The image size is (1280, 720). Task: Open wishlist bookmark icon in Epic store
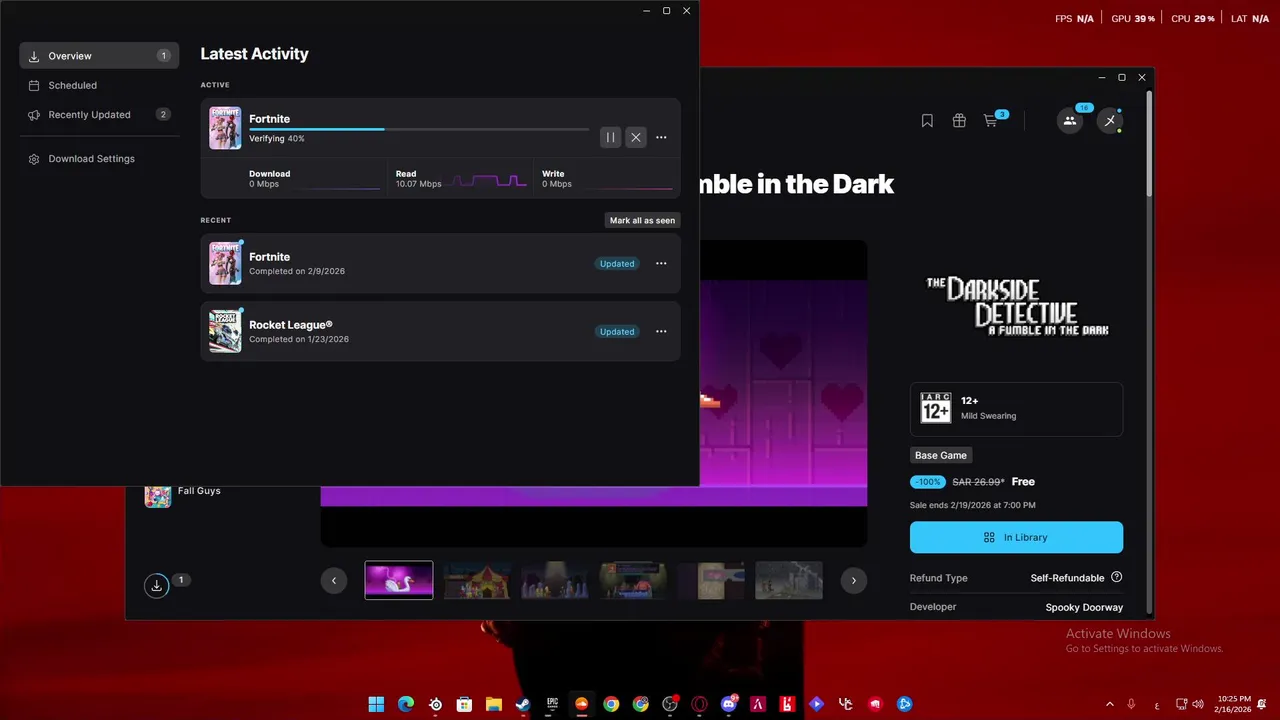(927, 121)
